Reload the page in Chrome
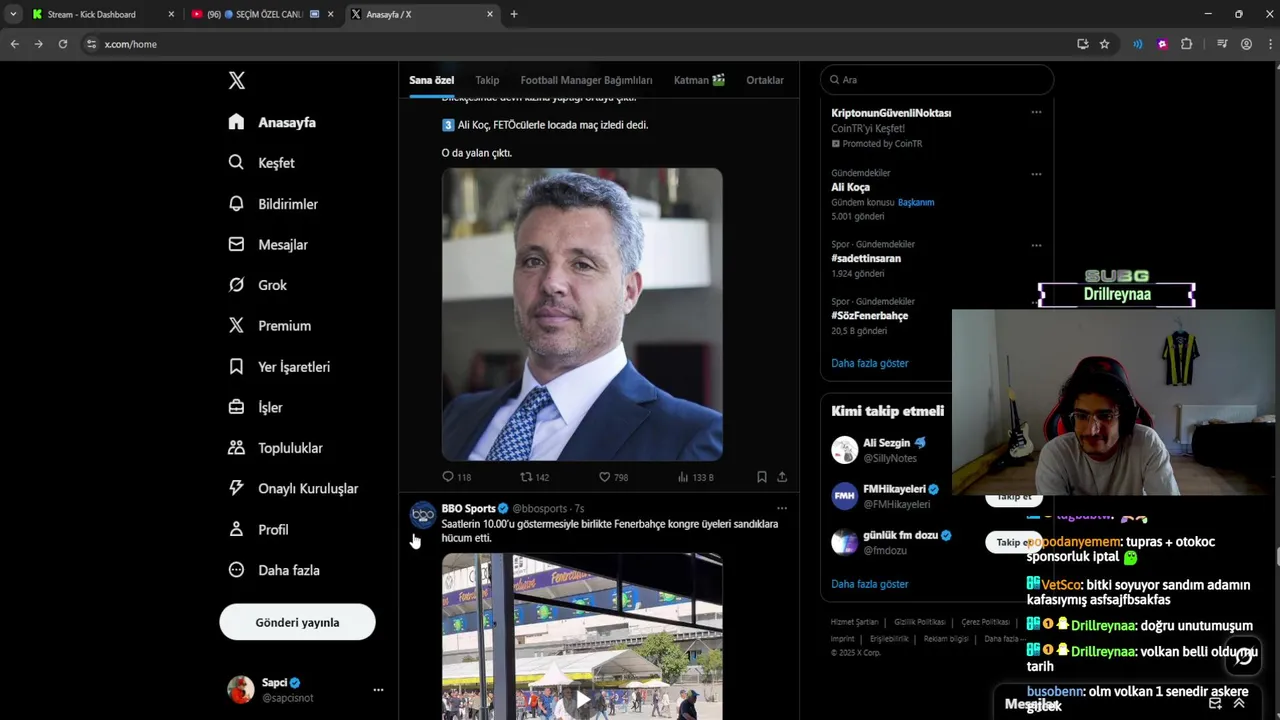 (x=62, y=44)
